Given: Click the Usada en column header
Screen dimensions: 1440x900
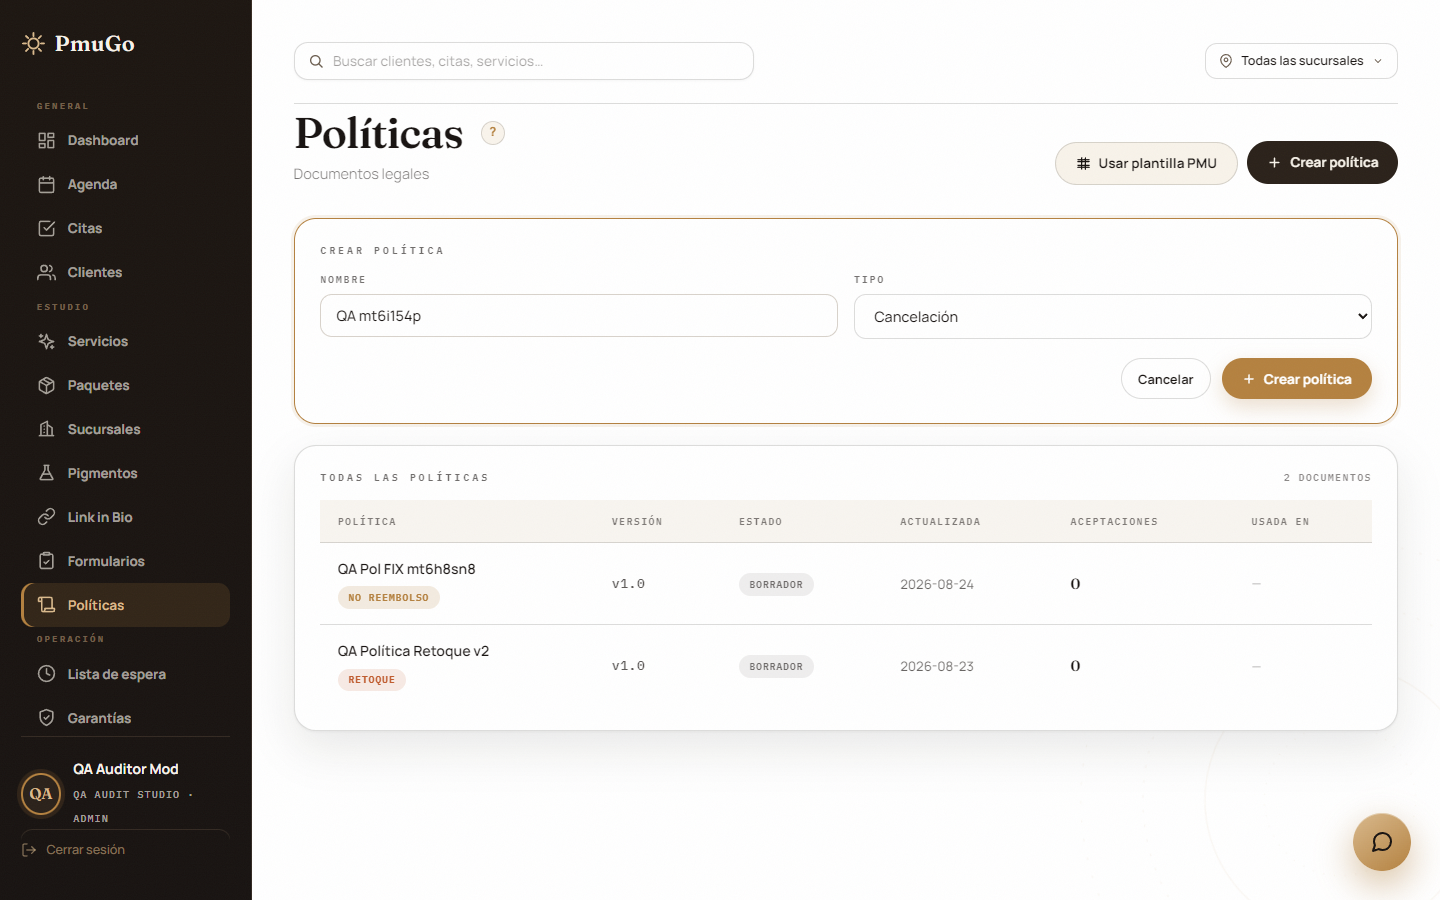Looking at the screenshot, I should [1280, 522].
